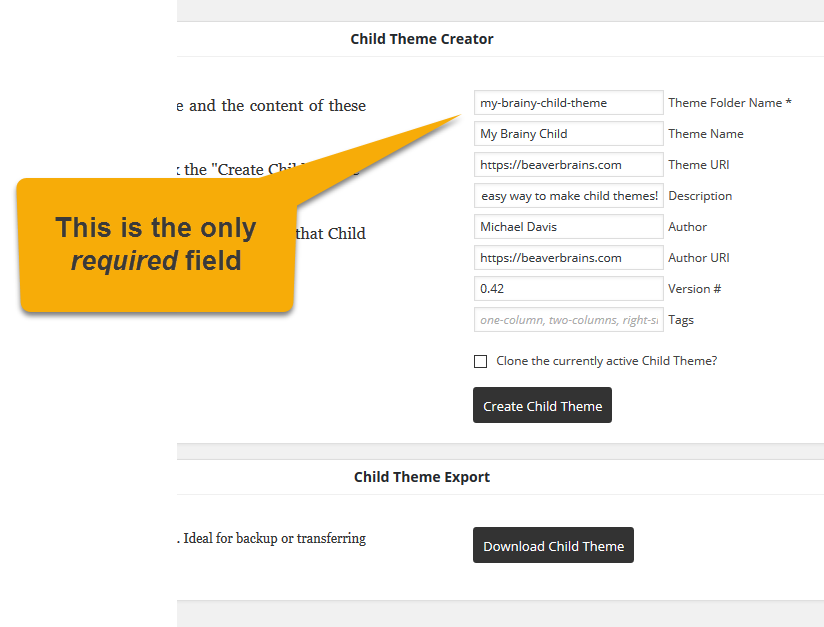Enable the Clone currently active Child Theme checkbox
This screenshot has width=824, height=627.
[x=481, y=361]
